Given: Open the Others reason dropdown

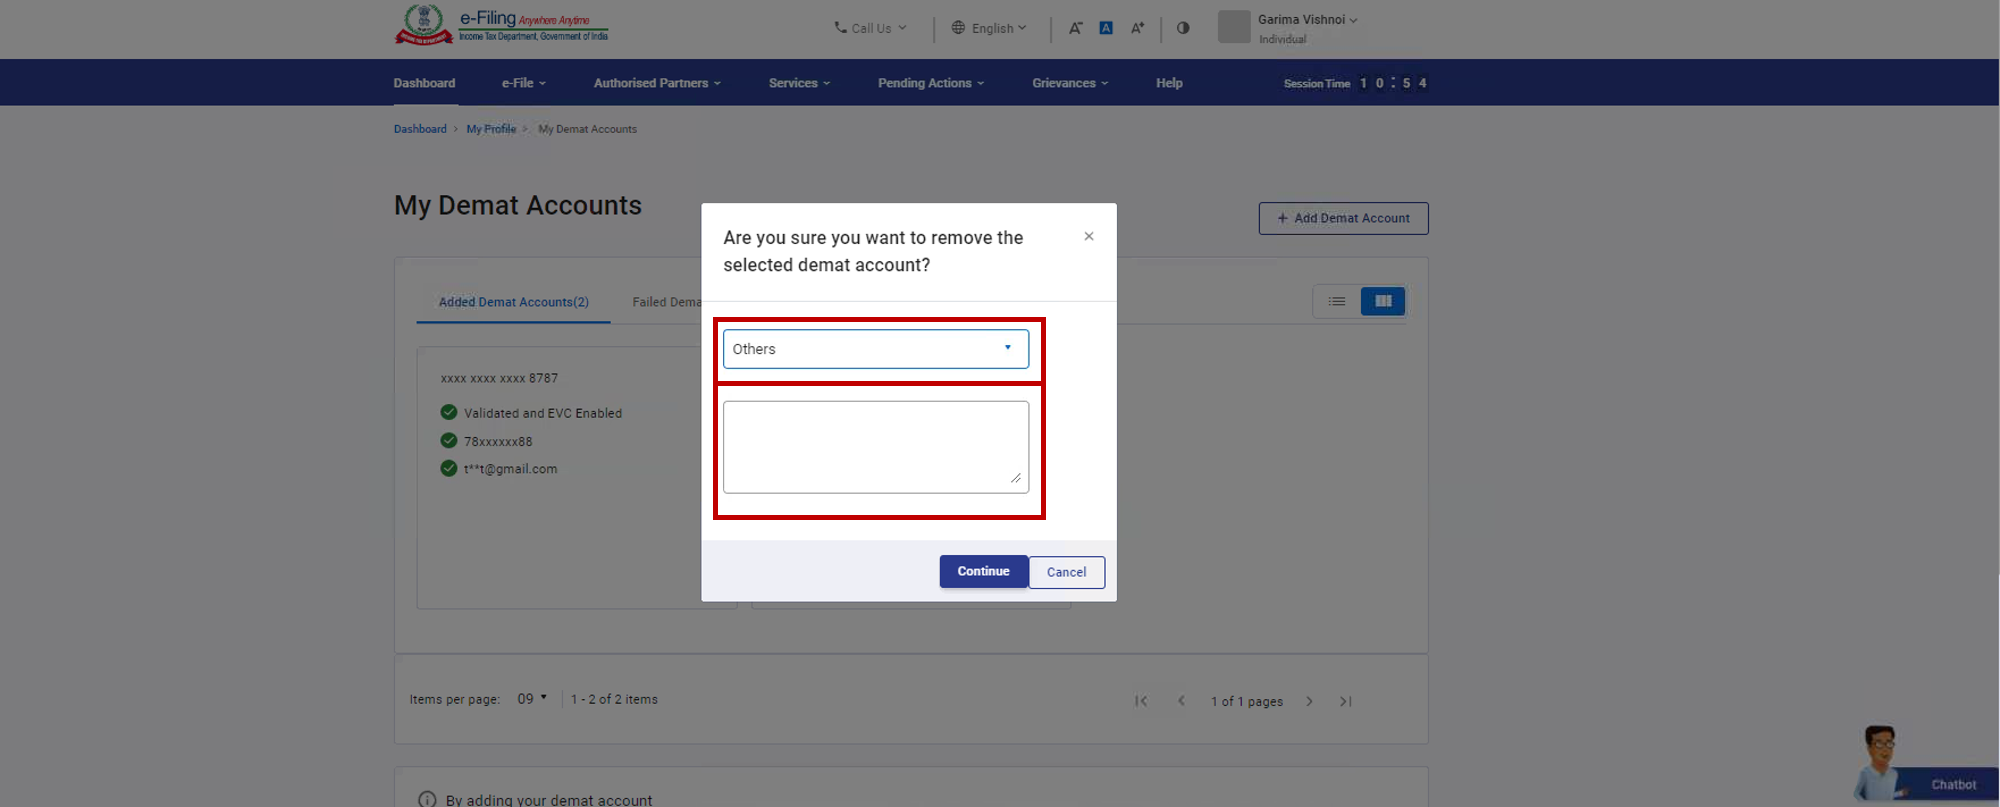Looking at the screenshot, I should [875, 349].
